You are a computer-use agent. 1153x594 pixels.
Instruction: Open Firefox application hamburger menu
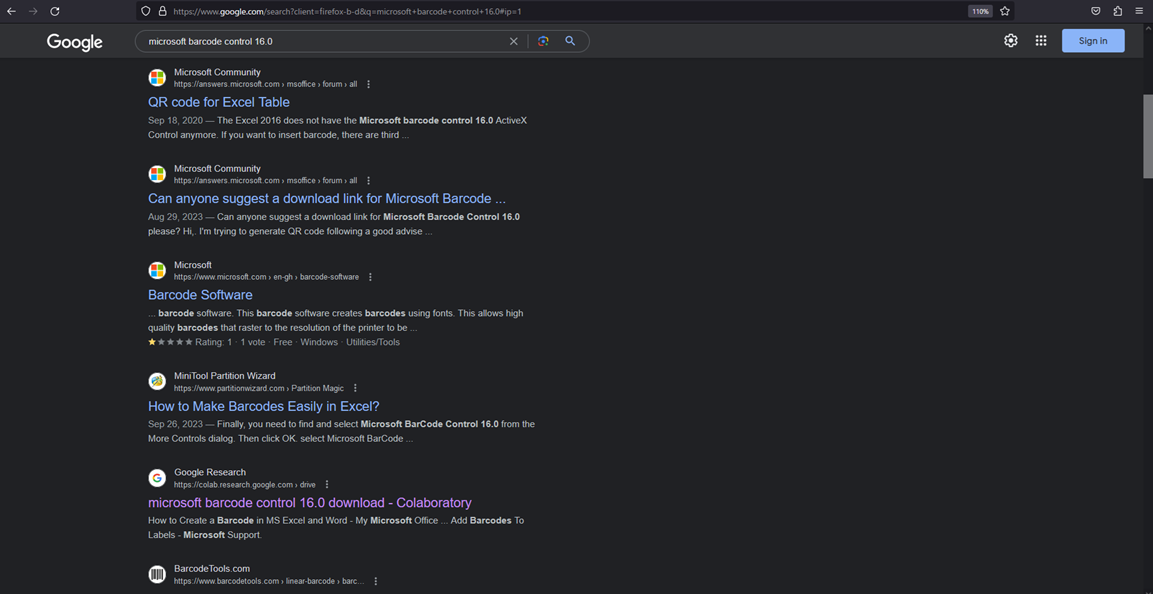[x=1139, y=11]
